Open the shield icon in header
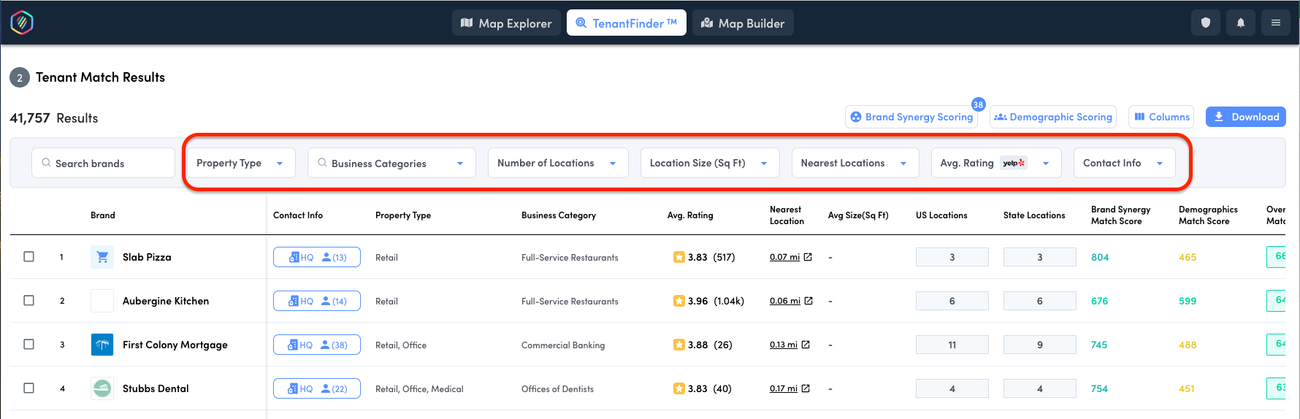 (1205, 23)
